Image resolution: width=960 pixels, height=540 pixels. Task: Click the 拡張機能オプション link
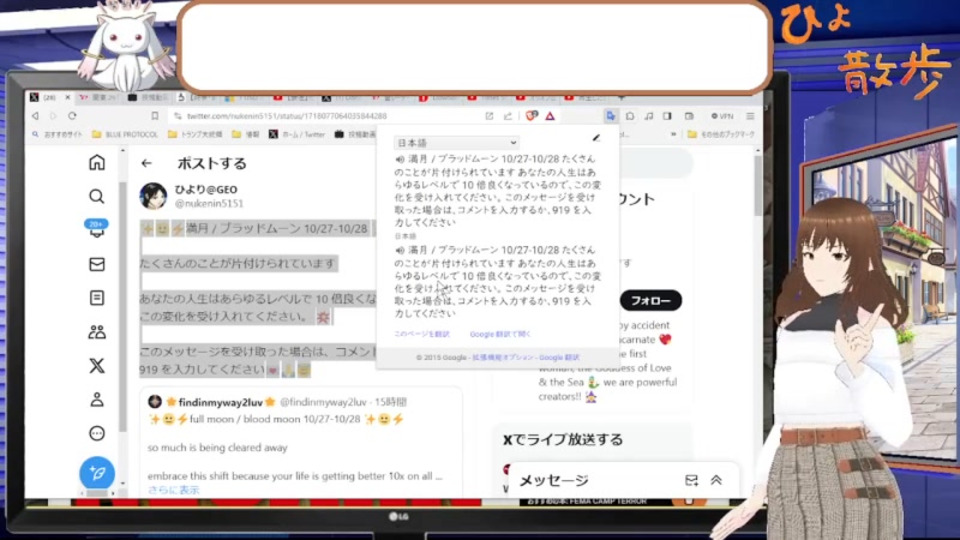[x=503, y=357]
